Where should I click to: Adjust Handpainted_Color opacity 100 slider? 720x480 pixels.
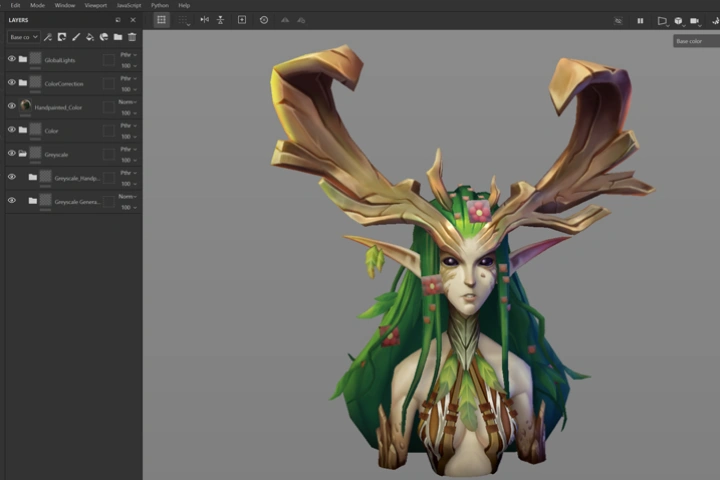(x=129, y=113)
